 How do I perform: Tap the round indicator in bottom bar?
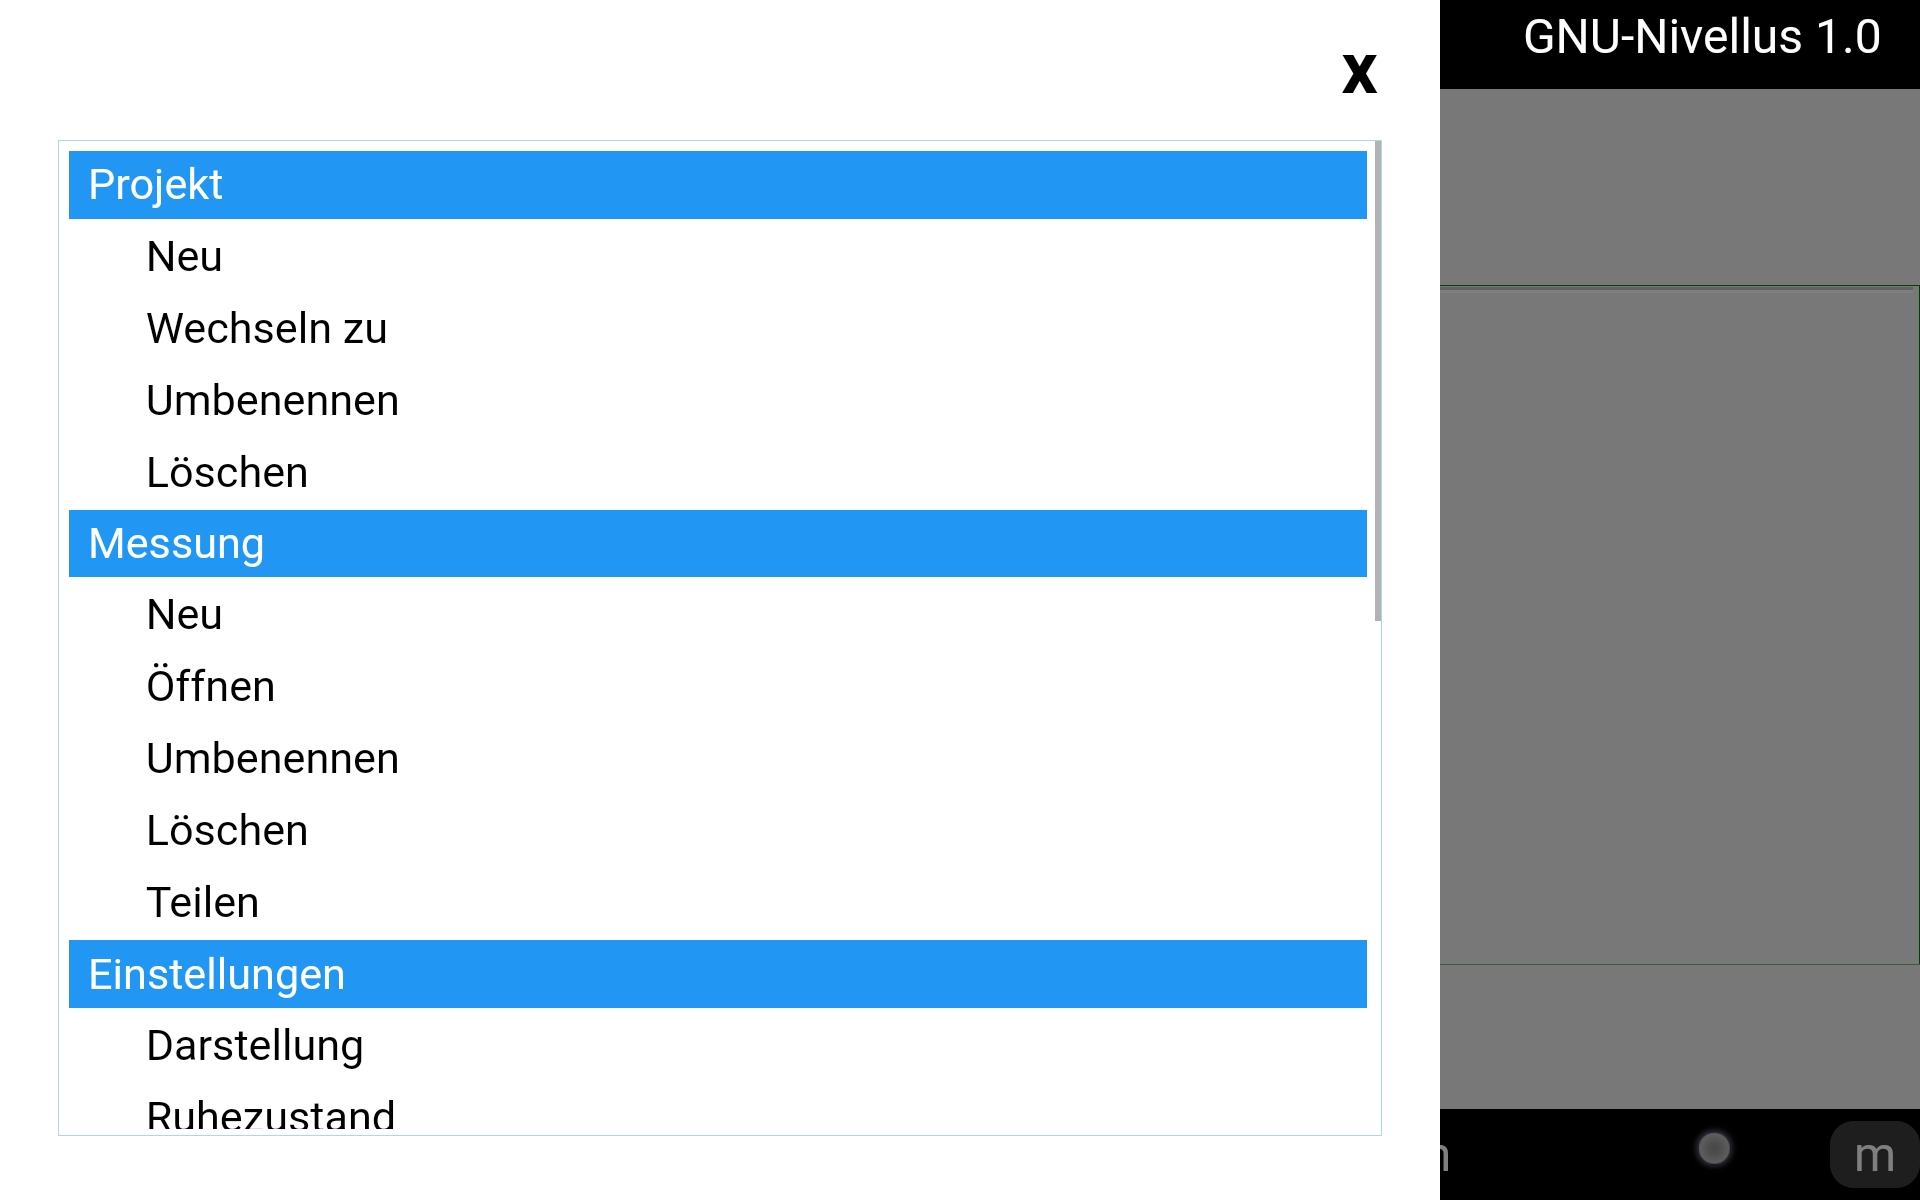(1714, 1148)
